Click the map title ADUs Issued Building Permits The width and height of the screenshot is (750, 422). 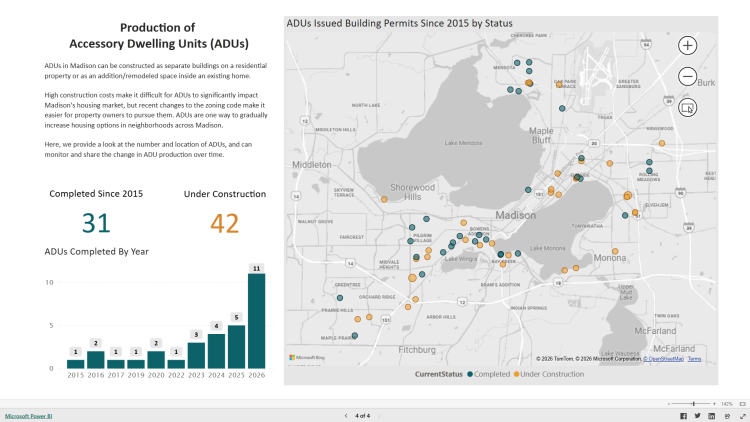[399, 23]
